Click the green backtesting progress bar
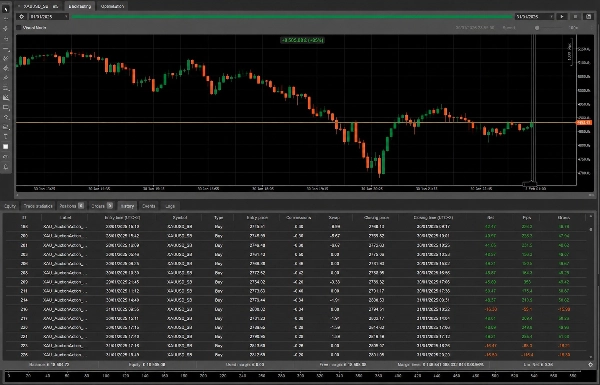Image resolution: width=600 pixels, height=385 pixels. click(x=291, y=16)
